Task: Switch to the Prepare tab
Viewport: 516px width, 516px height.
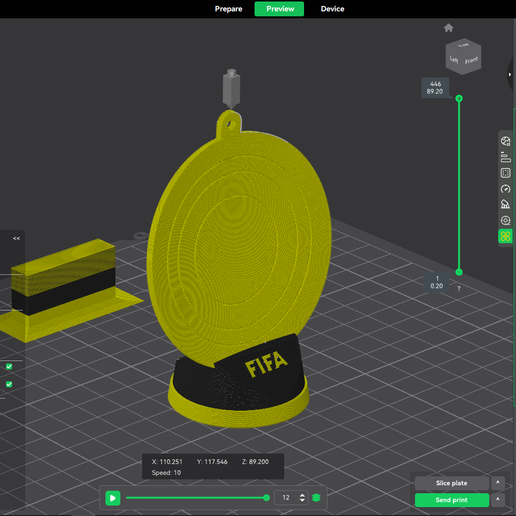Action: click(228, 9)
